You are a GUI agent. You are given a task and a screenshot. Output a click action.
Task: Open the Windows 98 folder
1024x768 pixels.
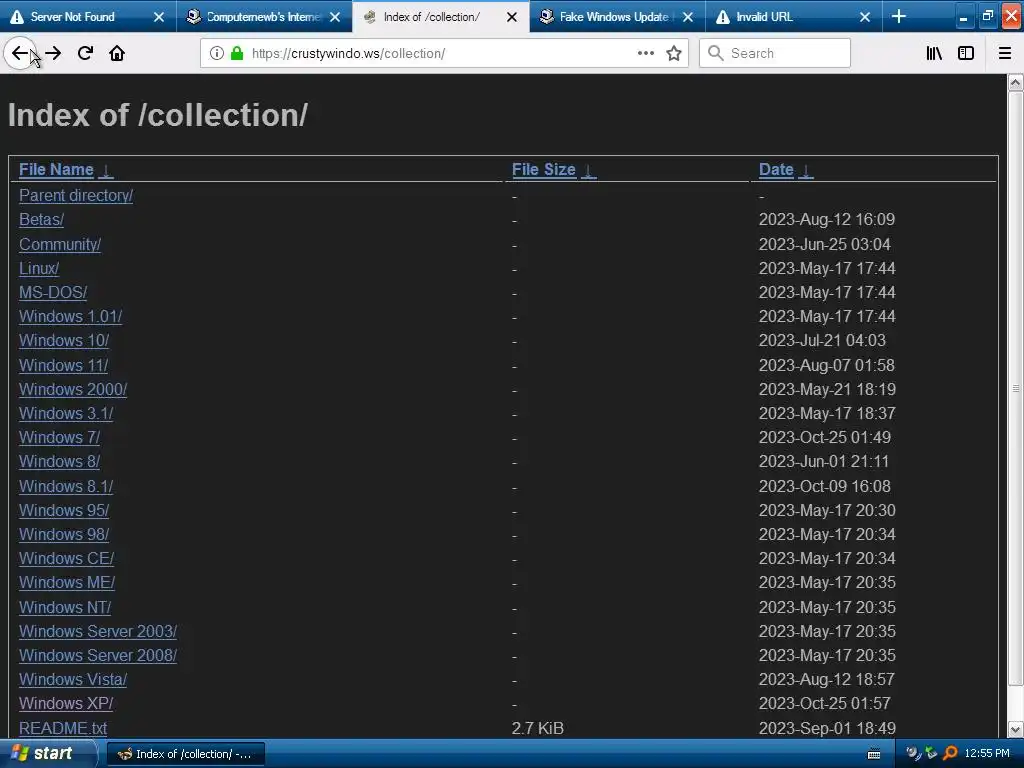click(64, 535)
